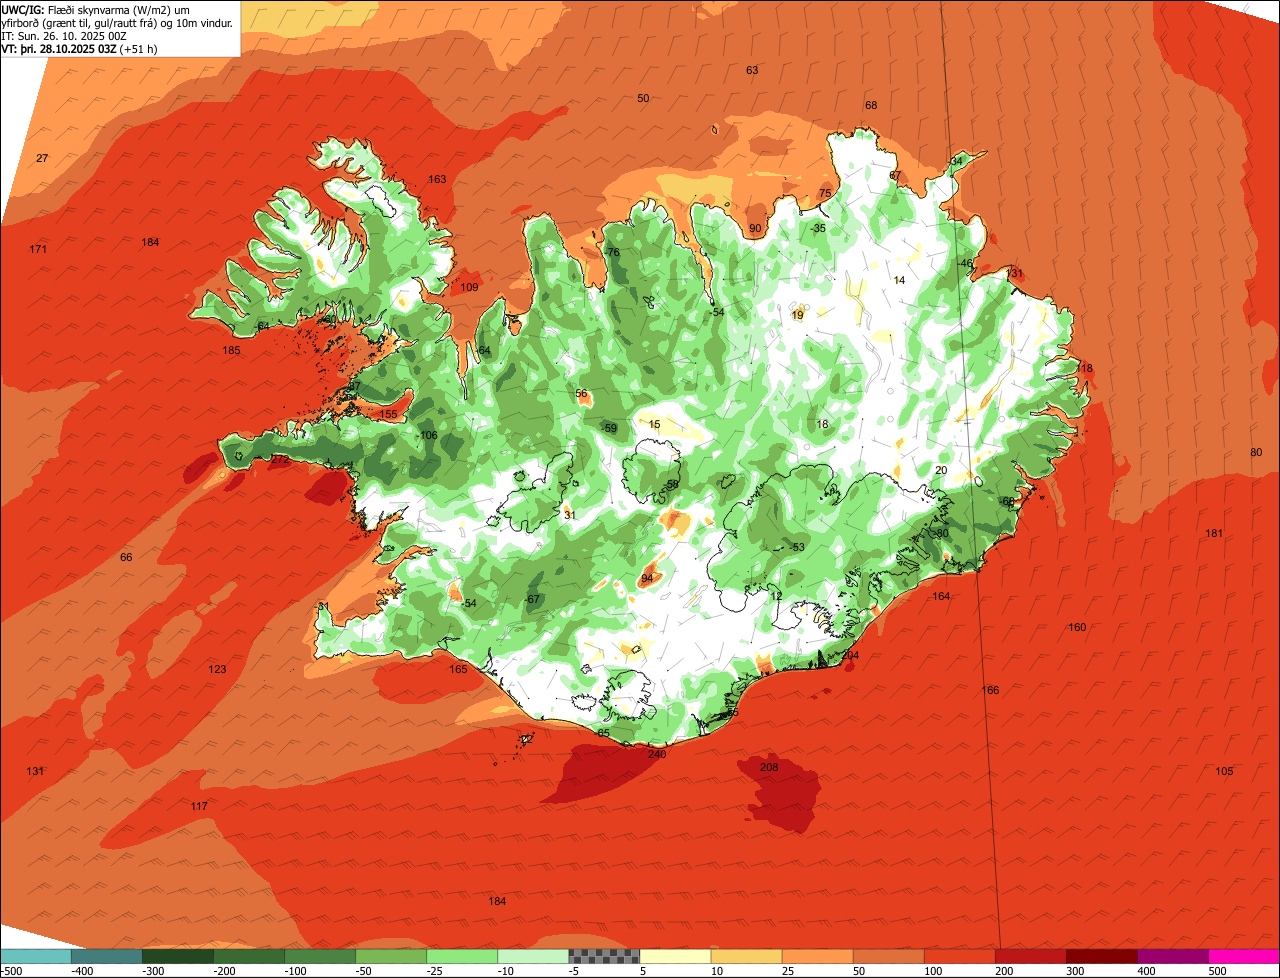Click the map value 27 in the northwest sea
Image resolution: width=1280 pixels, height=978 pixels.
click(42, 158)
